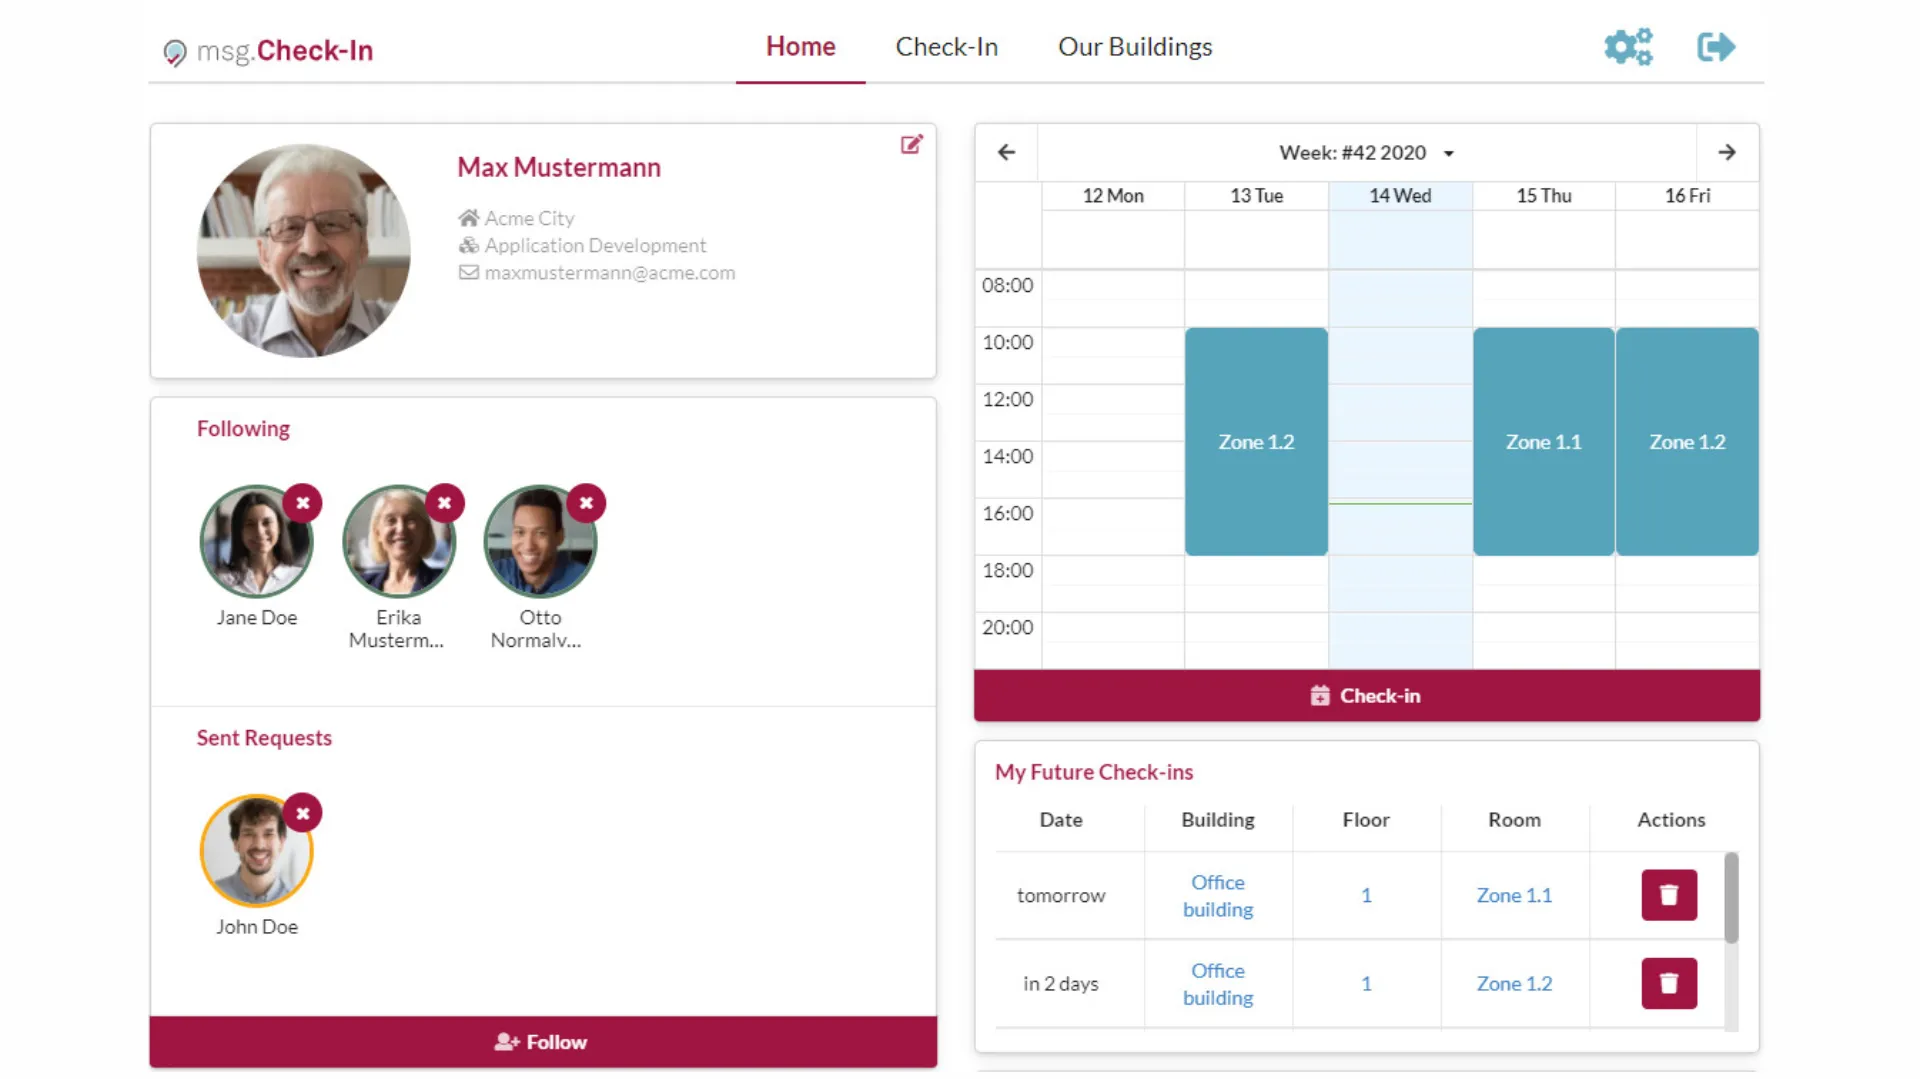Unfollow Jane Doe with X badge
1920x1079 pixels.
pos(302,503)
